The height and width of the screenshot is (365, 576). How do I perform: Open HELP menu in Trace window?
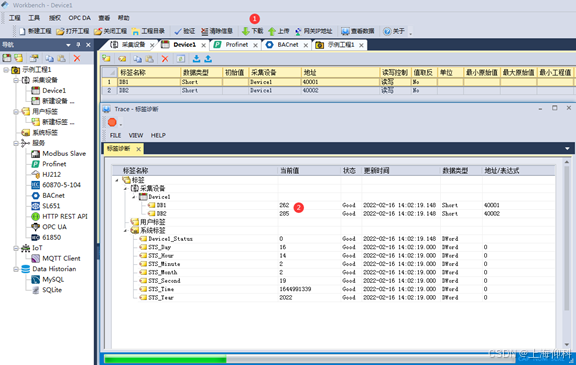158,135
